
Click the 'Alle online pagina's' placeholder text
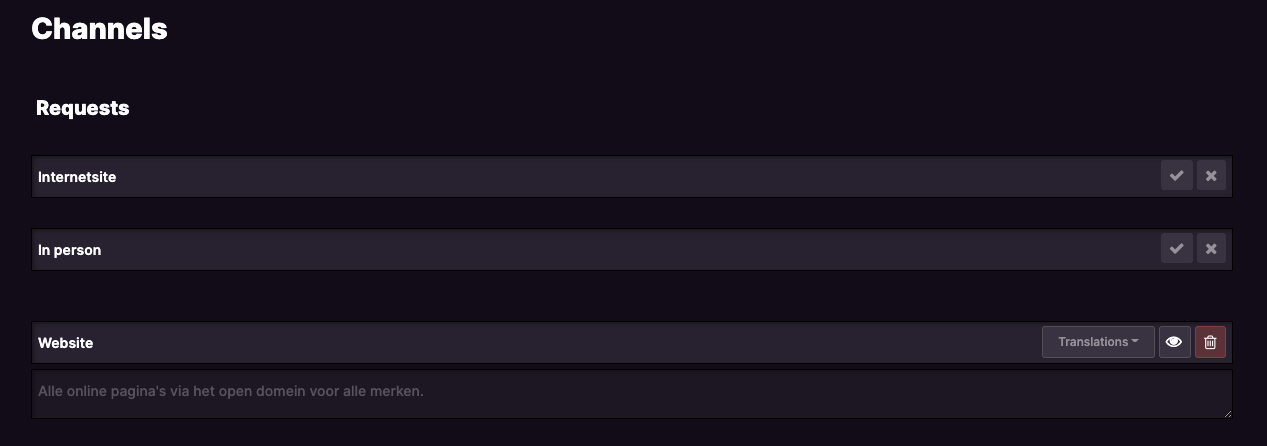(x=231, y=391)
